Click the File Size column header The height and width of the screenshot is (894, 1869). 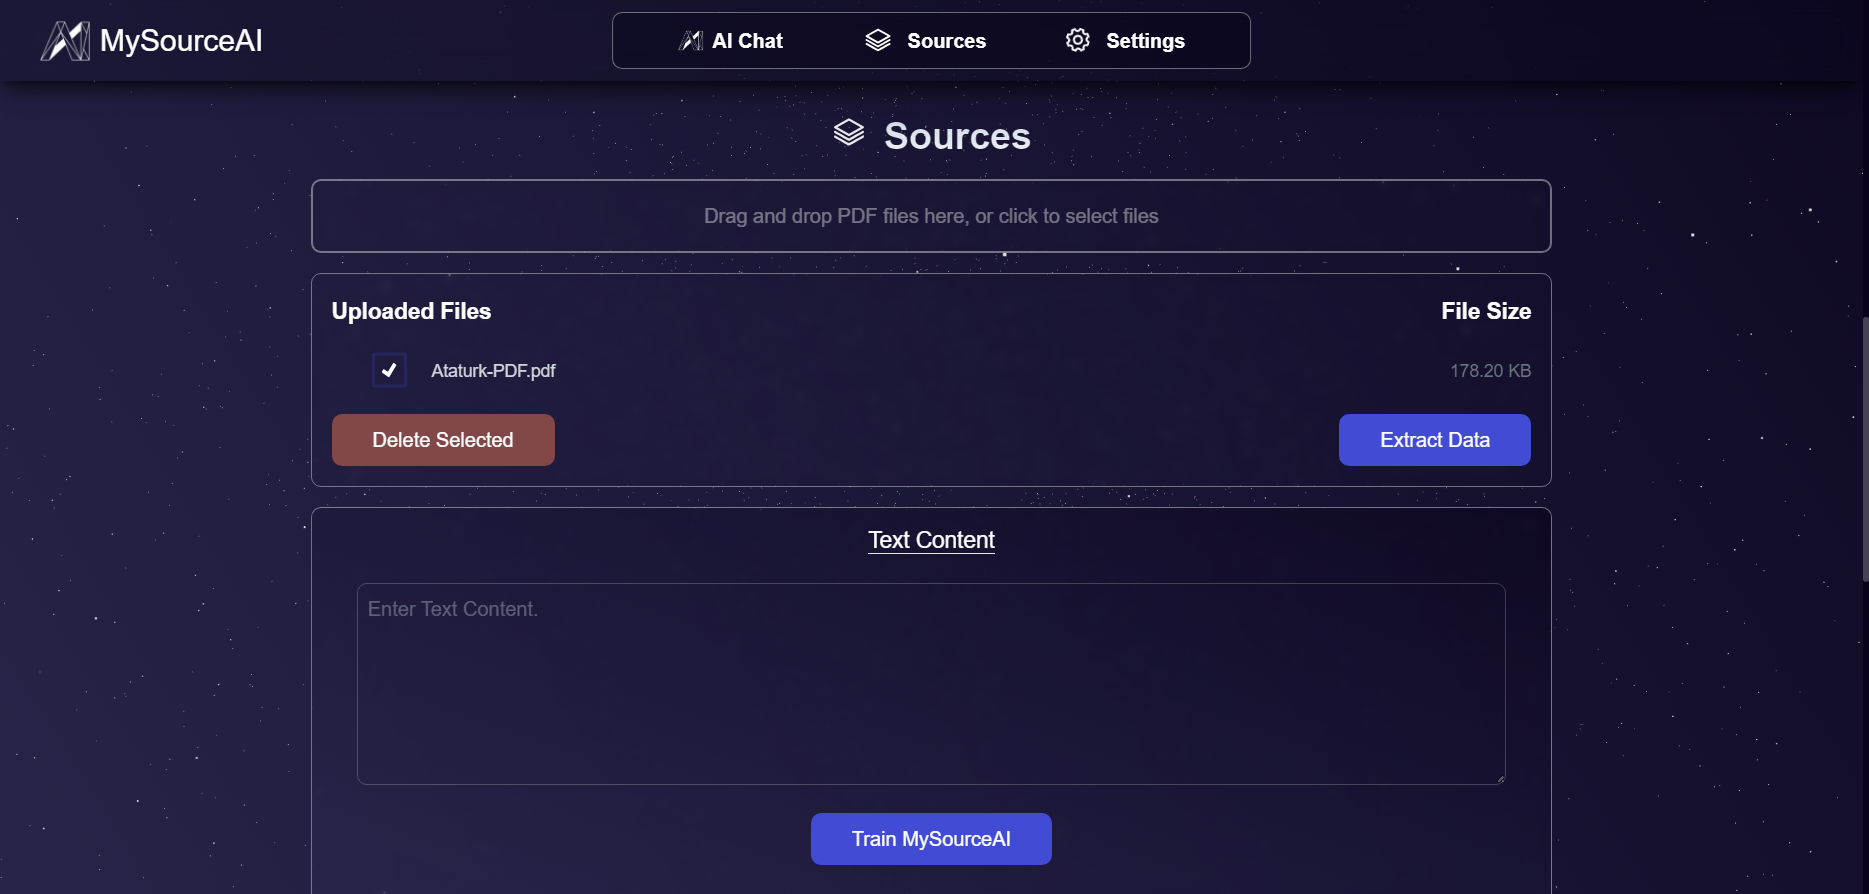click(x=1486, y=311)
